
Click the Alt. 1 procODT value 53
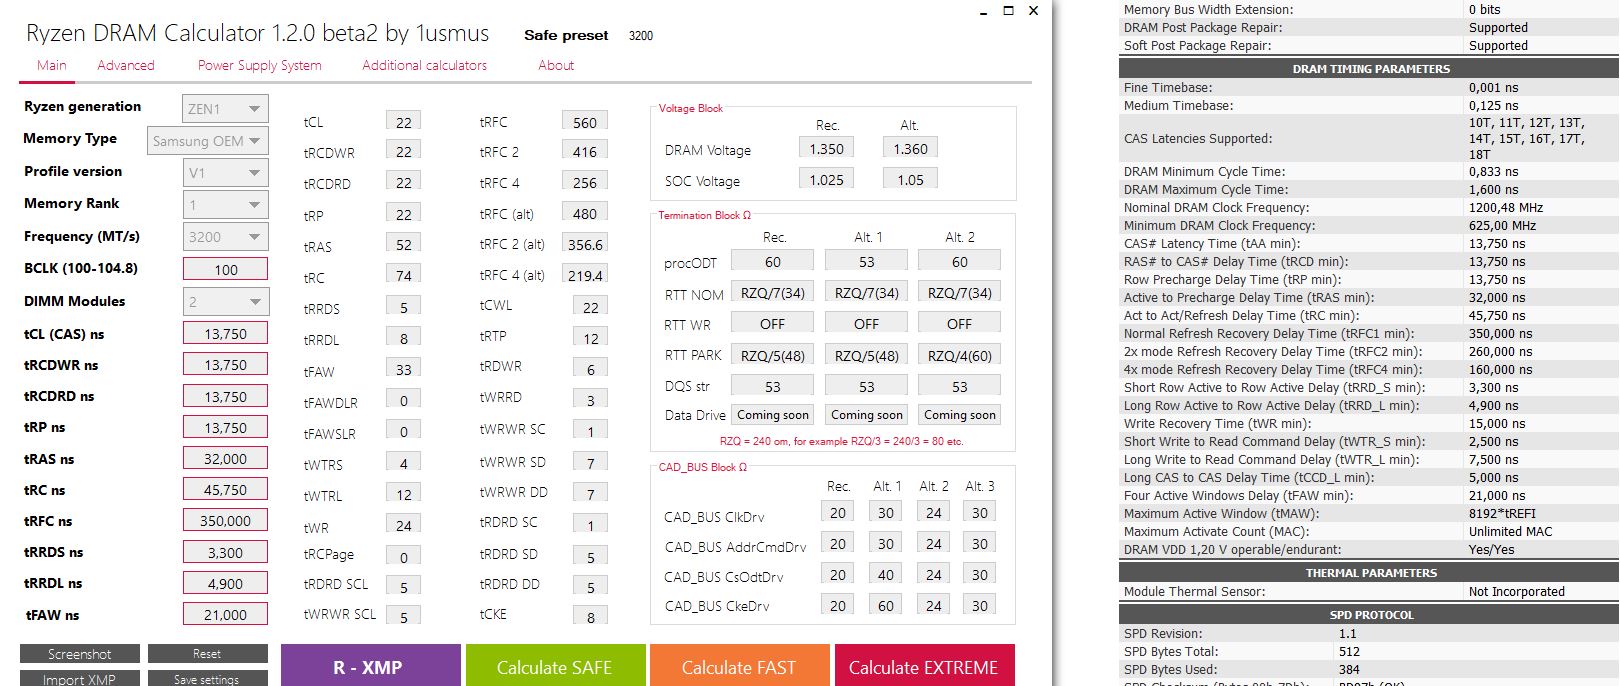pos(866,261)
